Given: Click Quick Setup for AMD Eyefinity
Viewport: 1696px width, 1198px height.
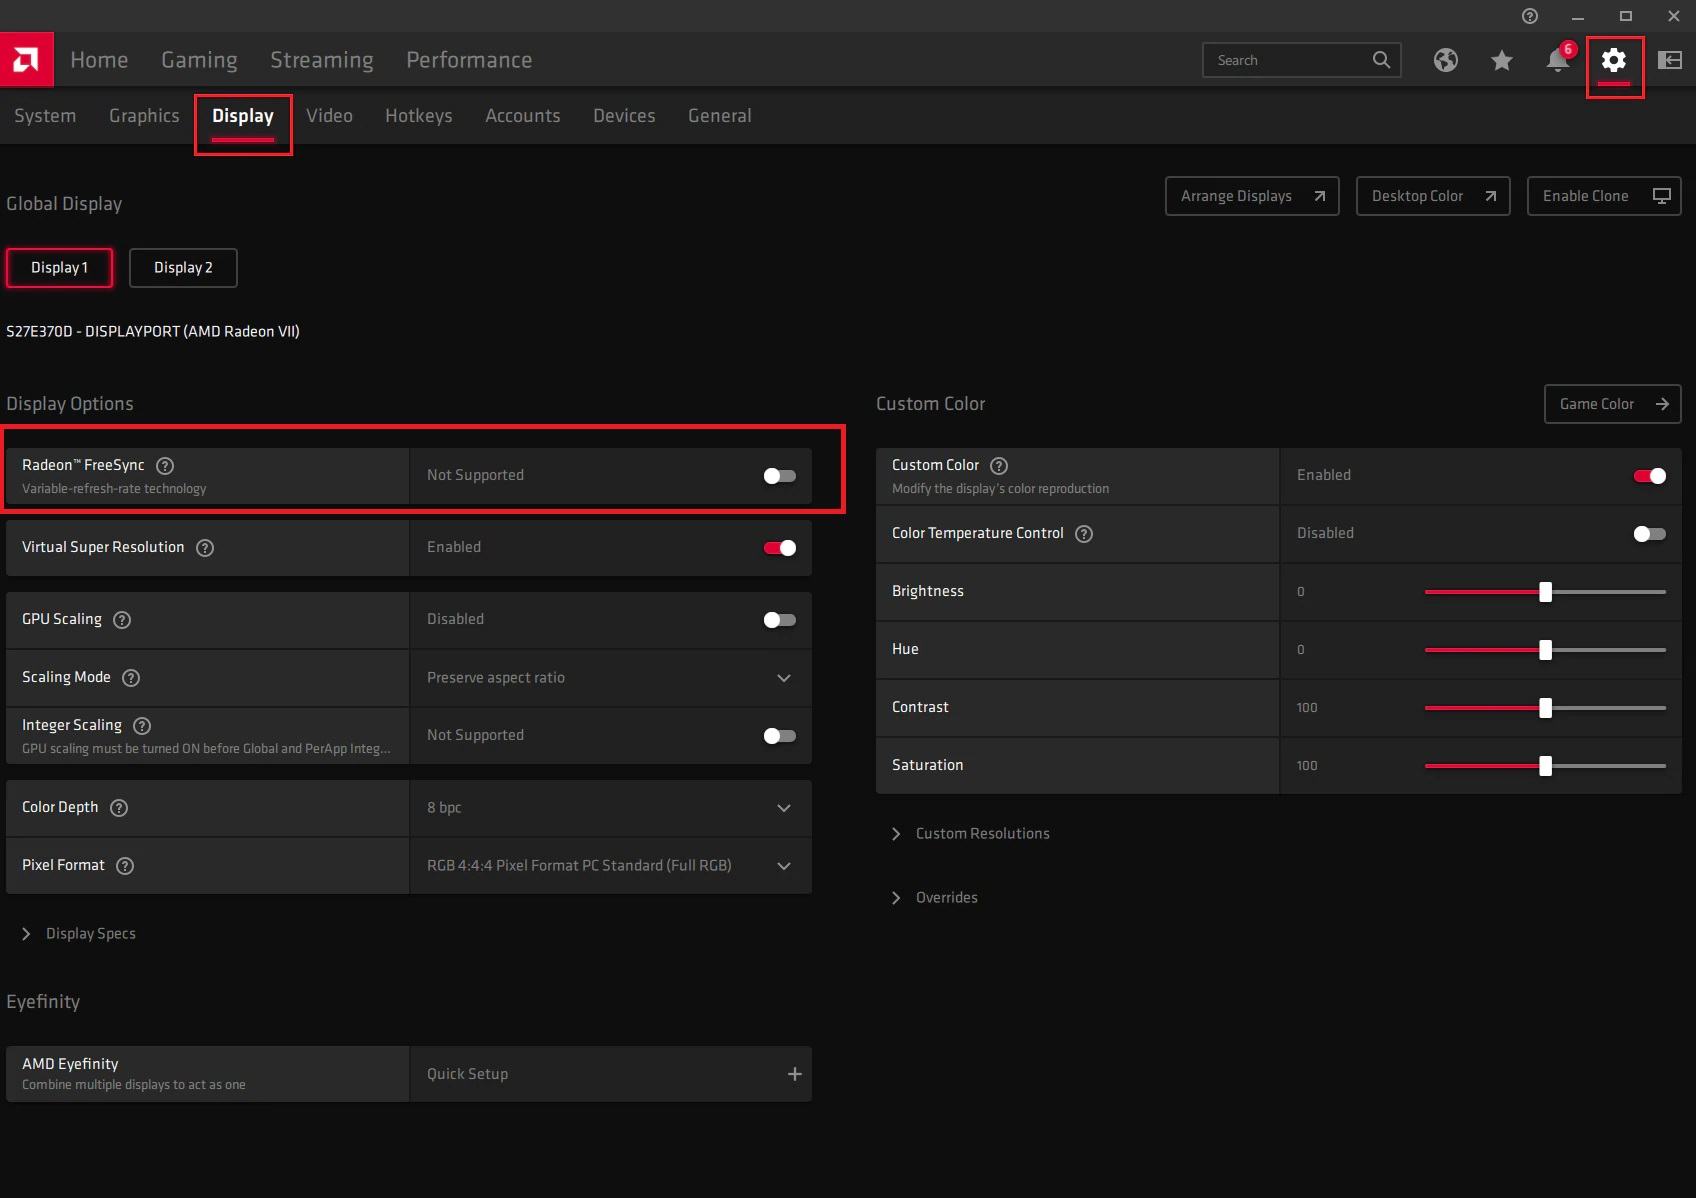Looking at the screenshot, I should [x=611, y=1074].
